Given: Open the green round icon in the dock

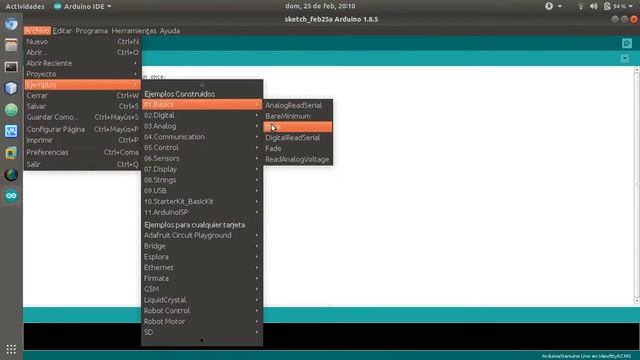Looking at the screenshot, I should tap(11, 109).
